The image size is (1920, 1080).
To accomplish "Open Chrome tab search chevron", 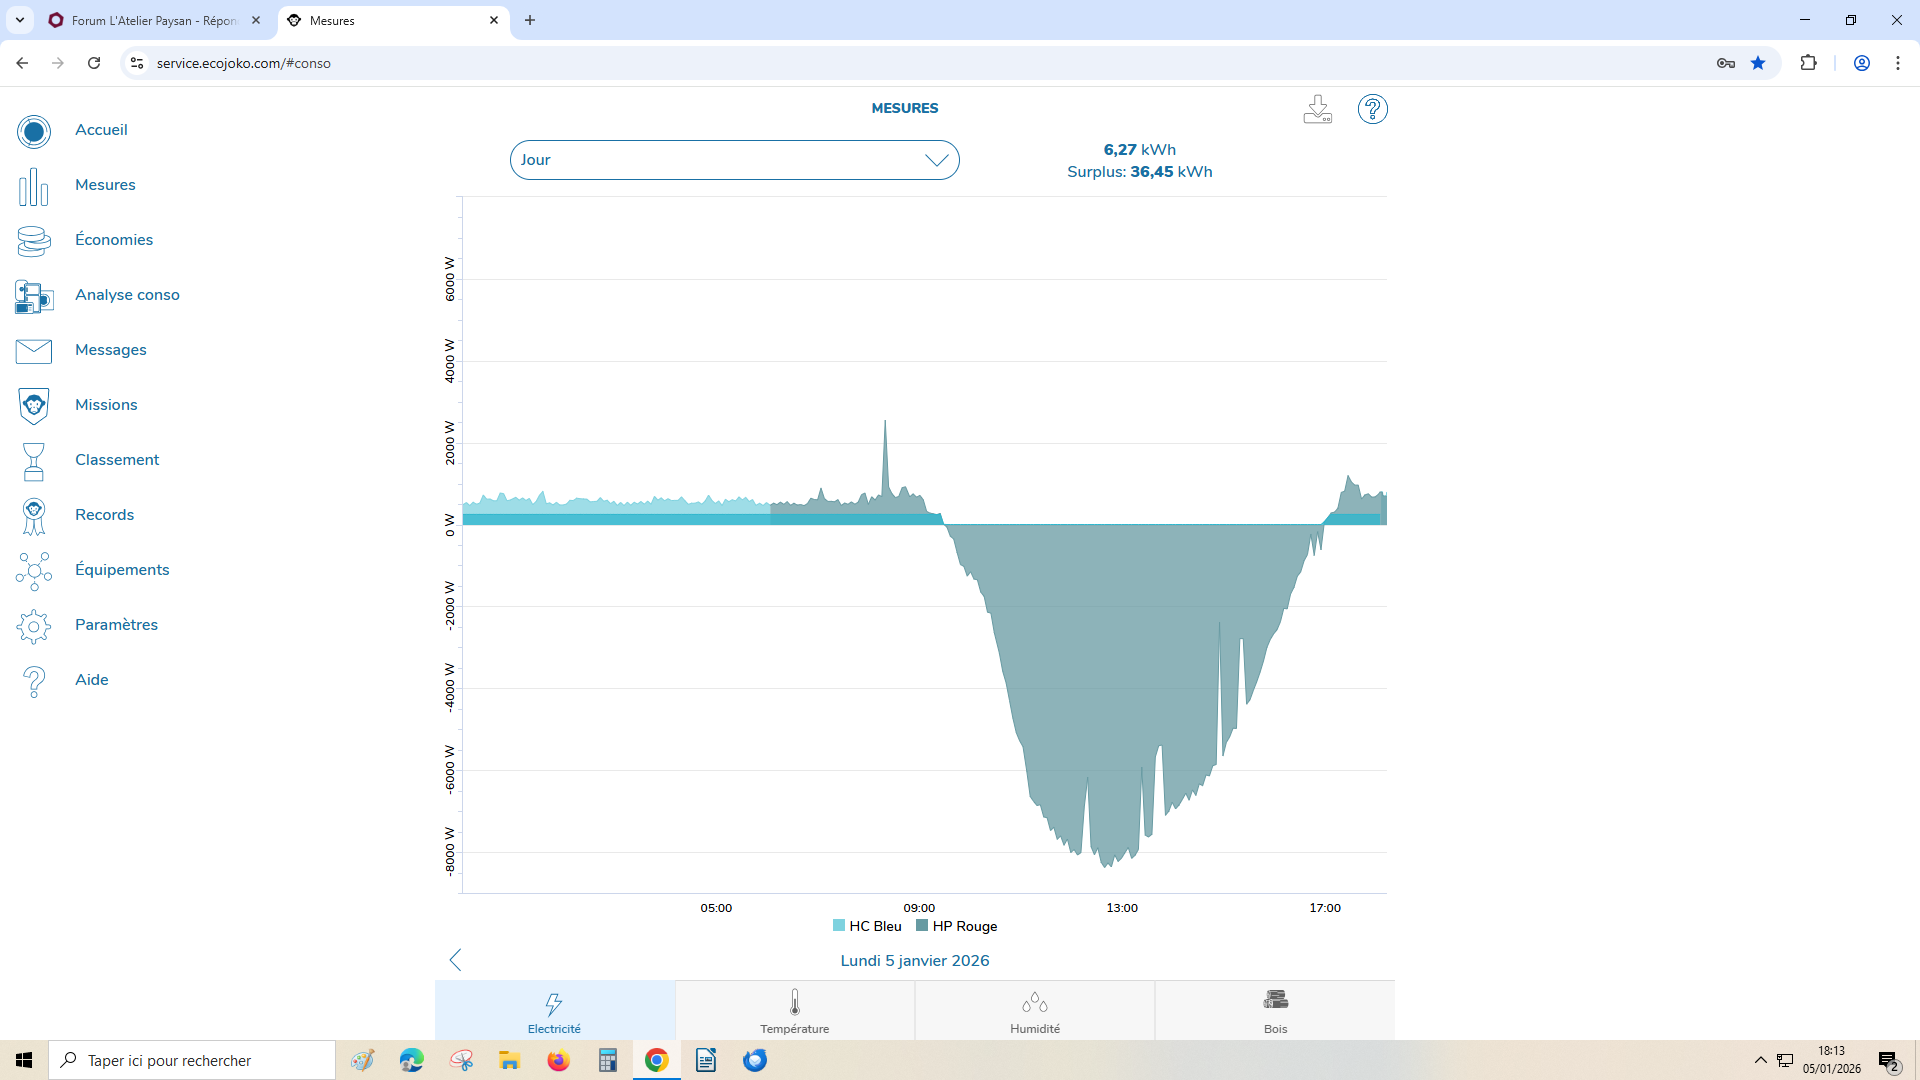I will pos(19,20).
